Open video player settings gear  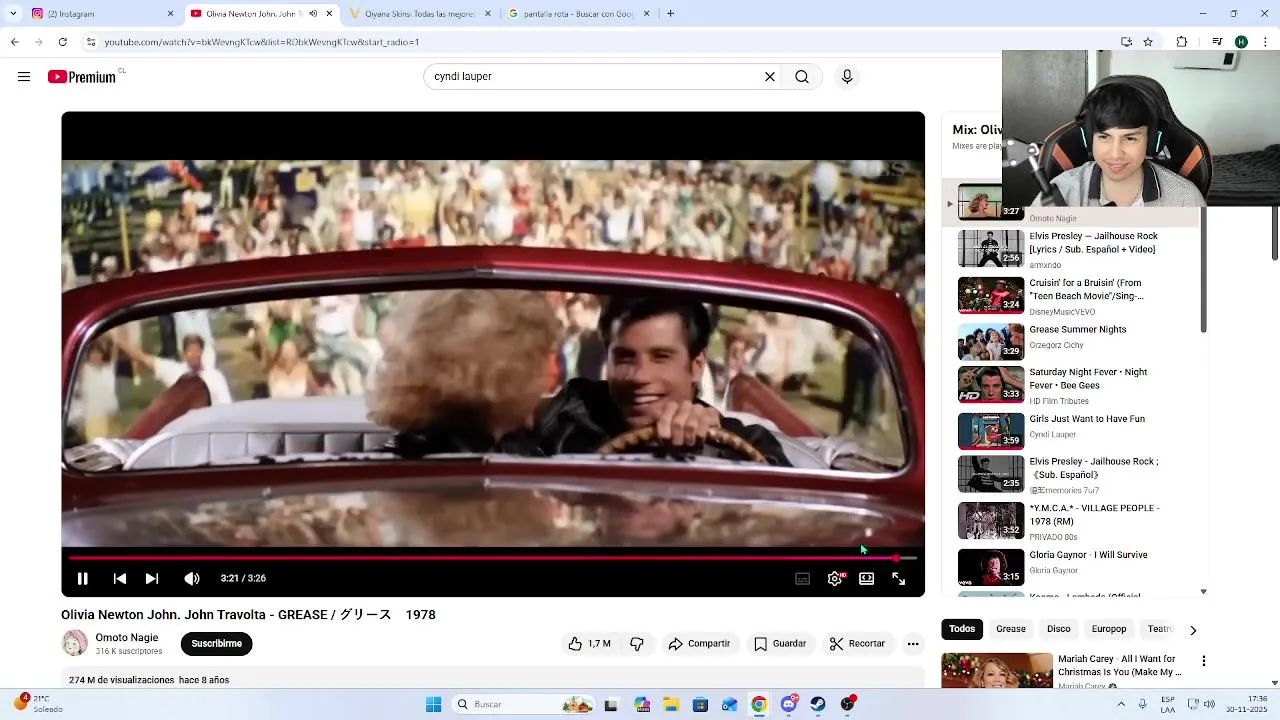point(835,578)
